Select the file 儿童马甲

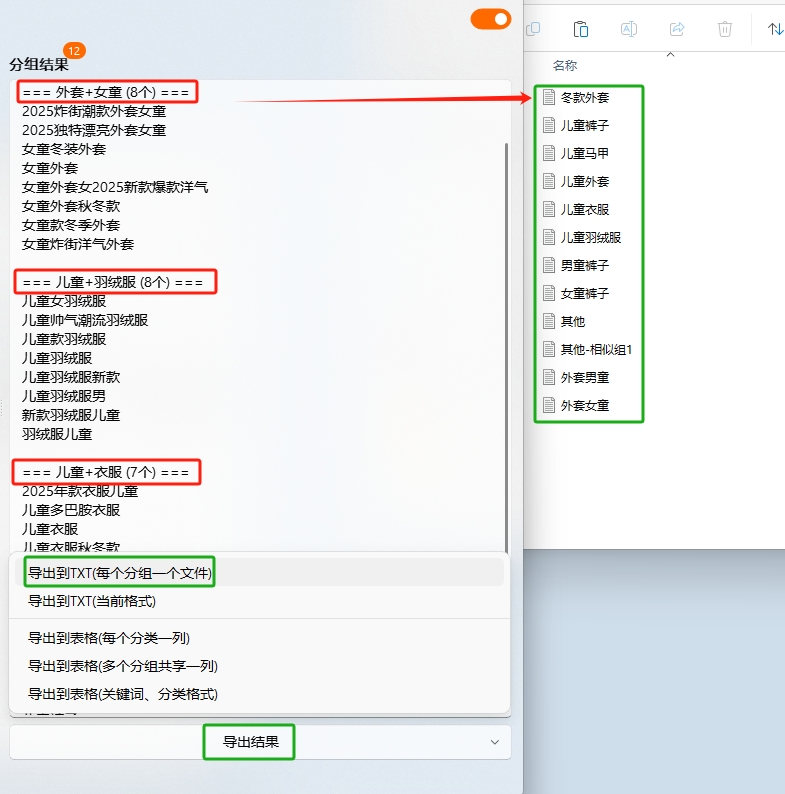585,153
